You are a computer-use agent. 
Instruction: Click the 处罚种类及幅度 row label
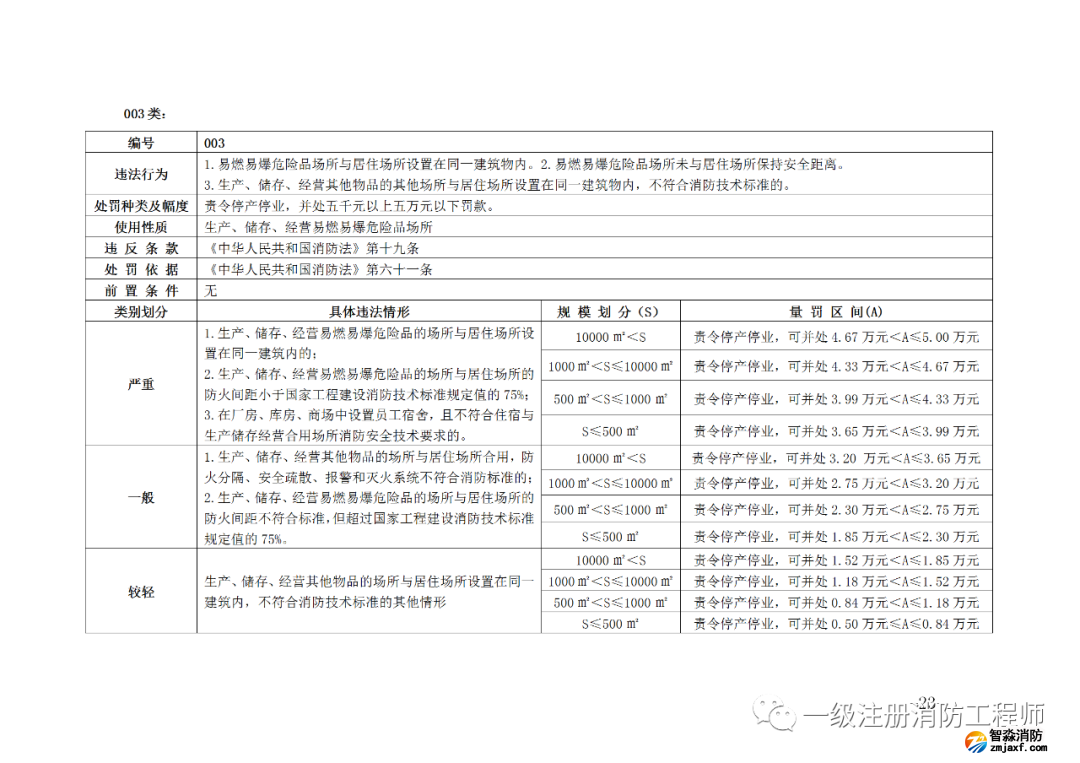point(141,206)
